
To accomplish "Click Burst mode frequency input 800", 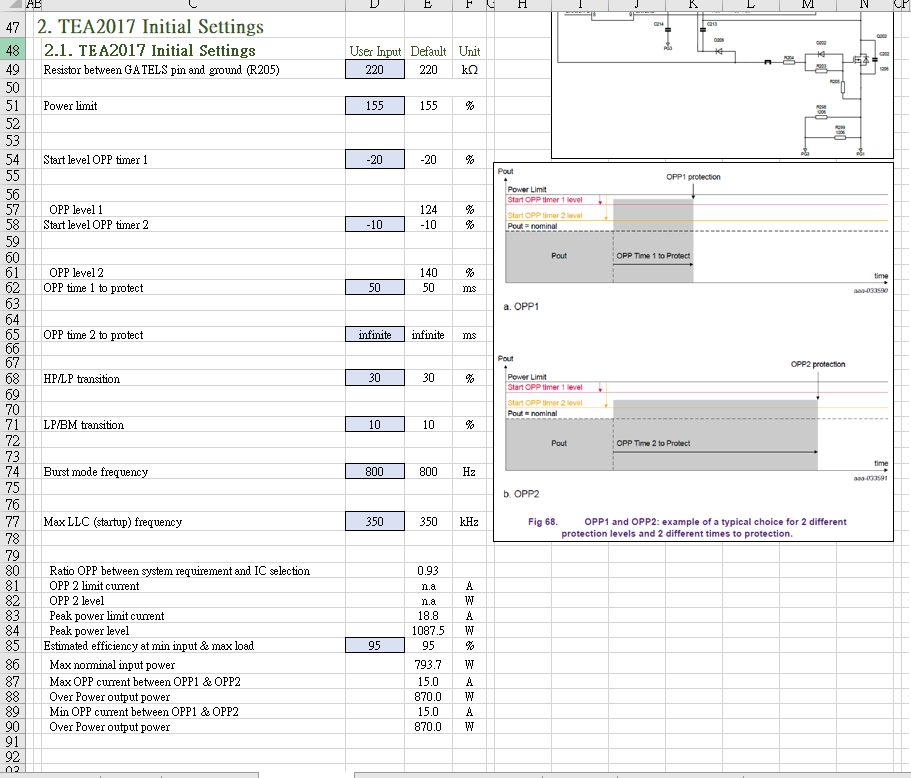I will [375, 471].
